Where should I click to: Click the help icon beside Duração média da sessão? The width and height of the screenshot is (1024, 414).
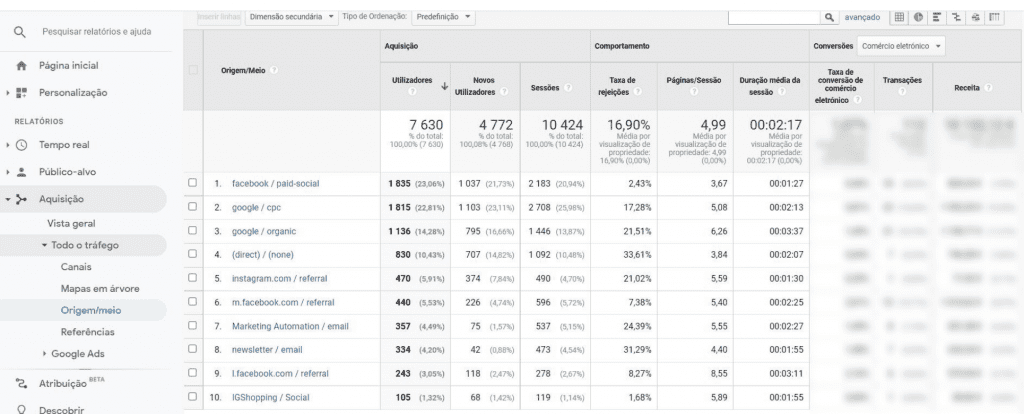pos(781,92)
